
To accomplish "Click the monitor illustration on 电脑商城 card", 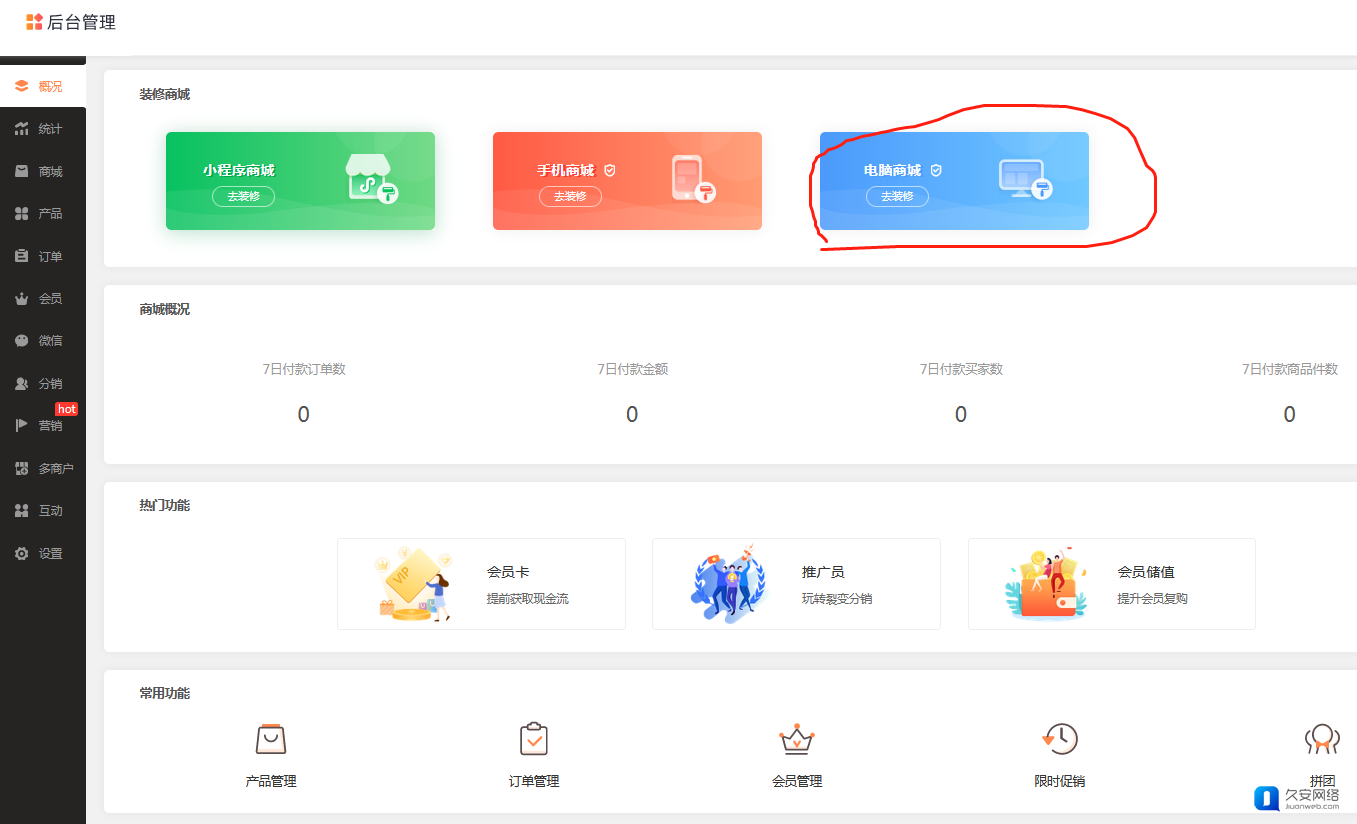I will pos(1025,179).
